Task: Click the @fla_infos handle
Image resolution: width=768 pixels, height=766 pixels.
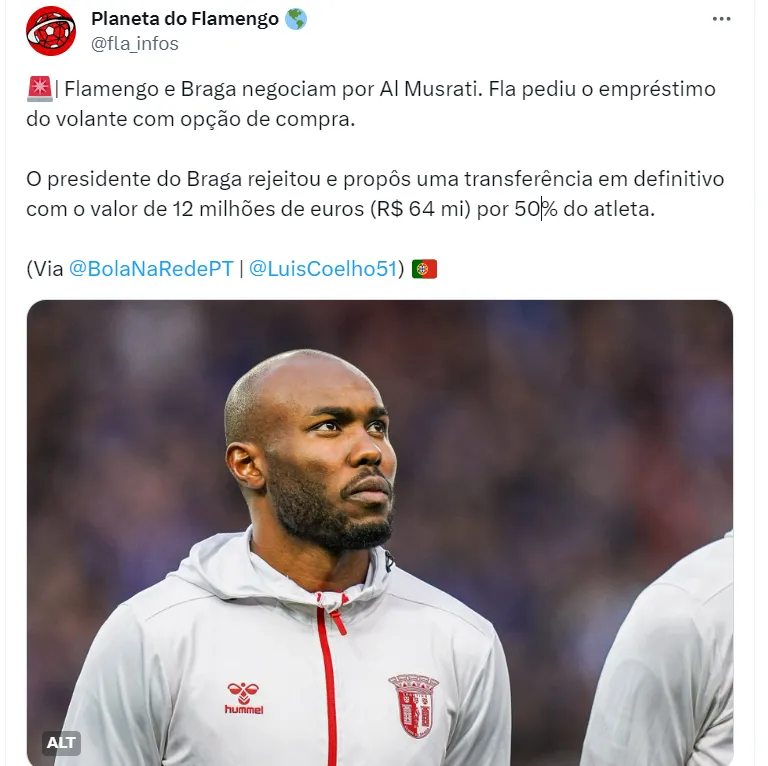Action: (135, 44)
